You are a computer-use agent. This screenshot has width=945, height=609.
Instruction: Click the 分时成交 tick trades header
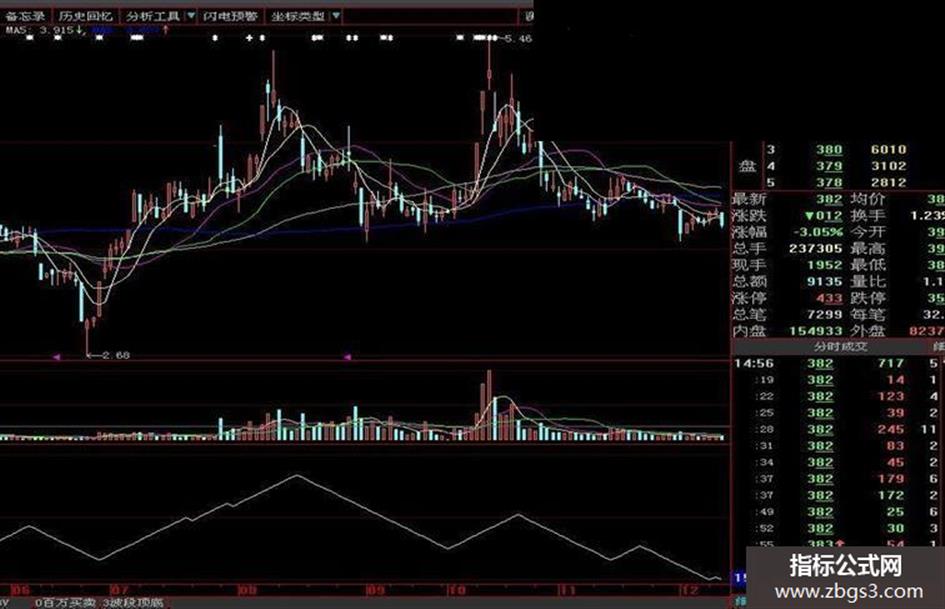point(840,347)
